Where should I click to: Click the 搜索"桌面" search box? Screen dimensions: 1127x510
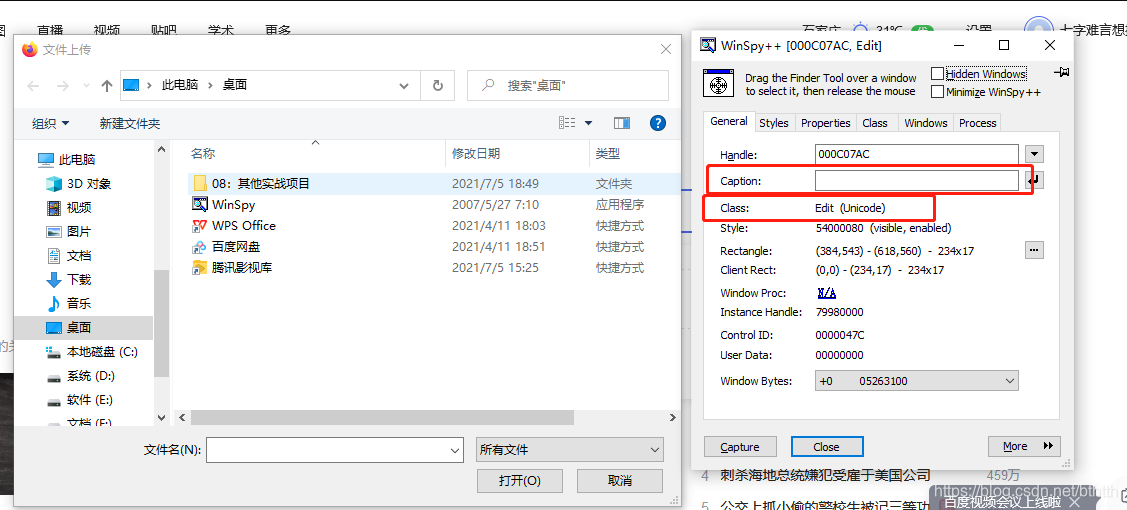point(568,85)
